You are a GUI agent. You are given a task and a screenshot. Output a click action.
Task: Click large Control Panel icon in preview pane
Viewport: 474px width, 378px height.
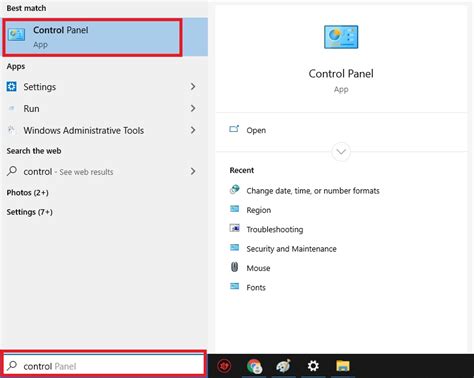[341, 37]
